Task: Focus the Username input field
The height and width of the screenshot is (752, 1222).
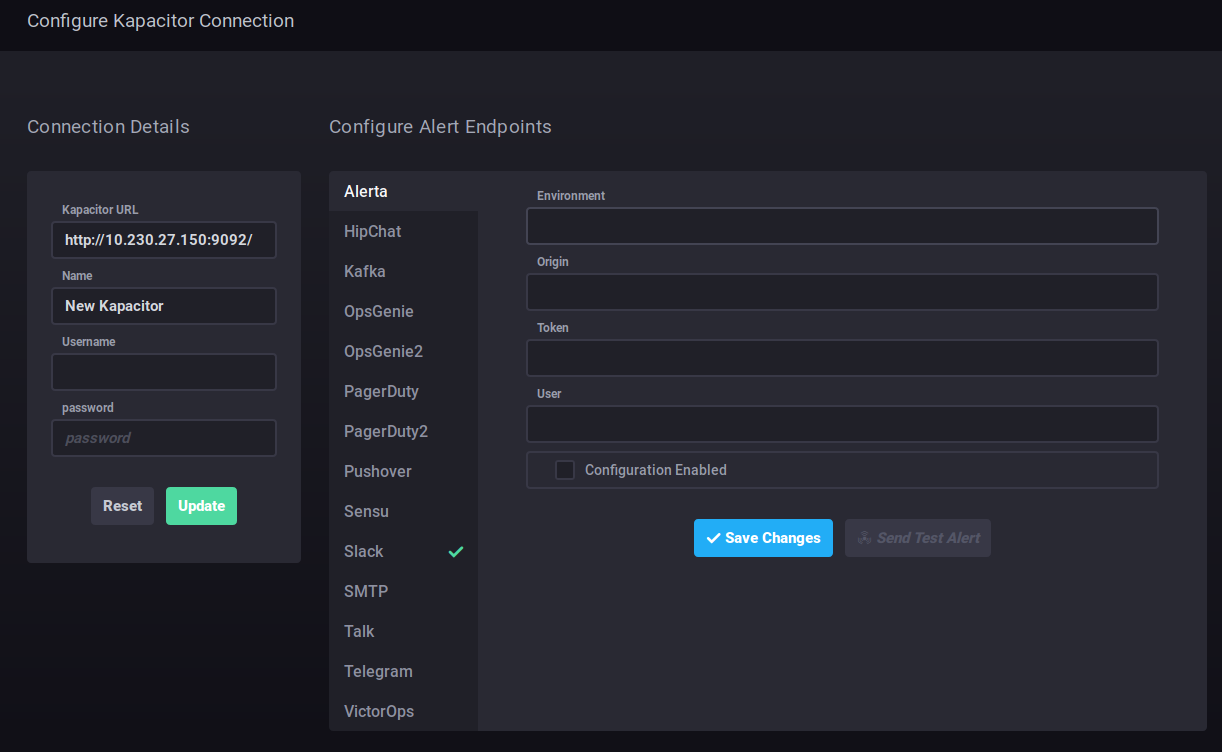Action: pos(164,372)
